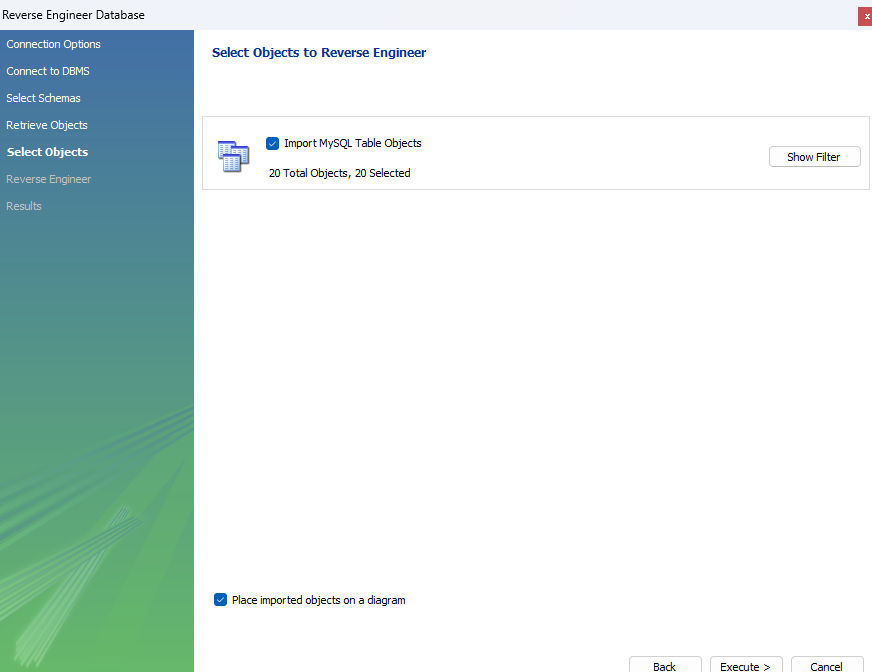Click the Show Filter button
The width and height of the screenshot is (872, 672).
(x=814, y=157)
